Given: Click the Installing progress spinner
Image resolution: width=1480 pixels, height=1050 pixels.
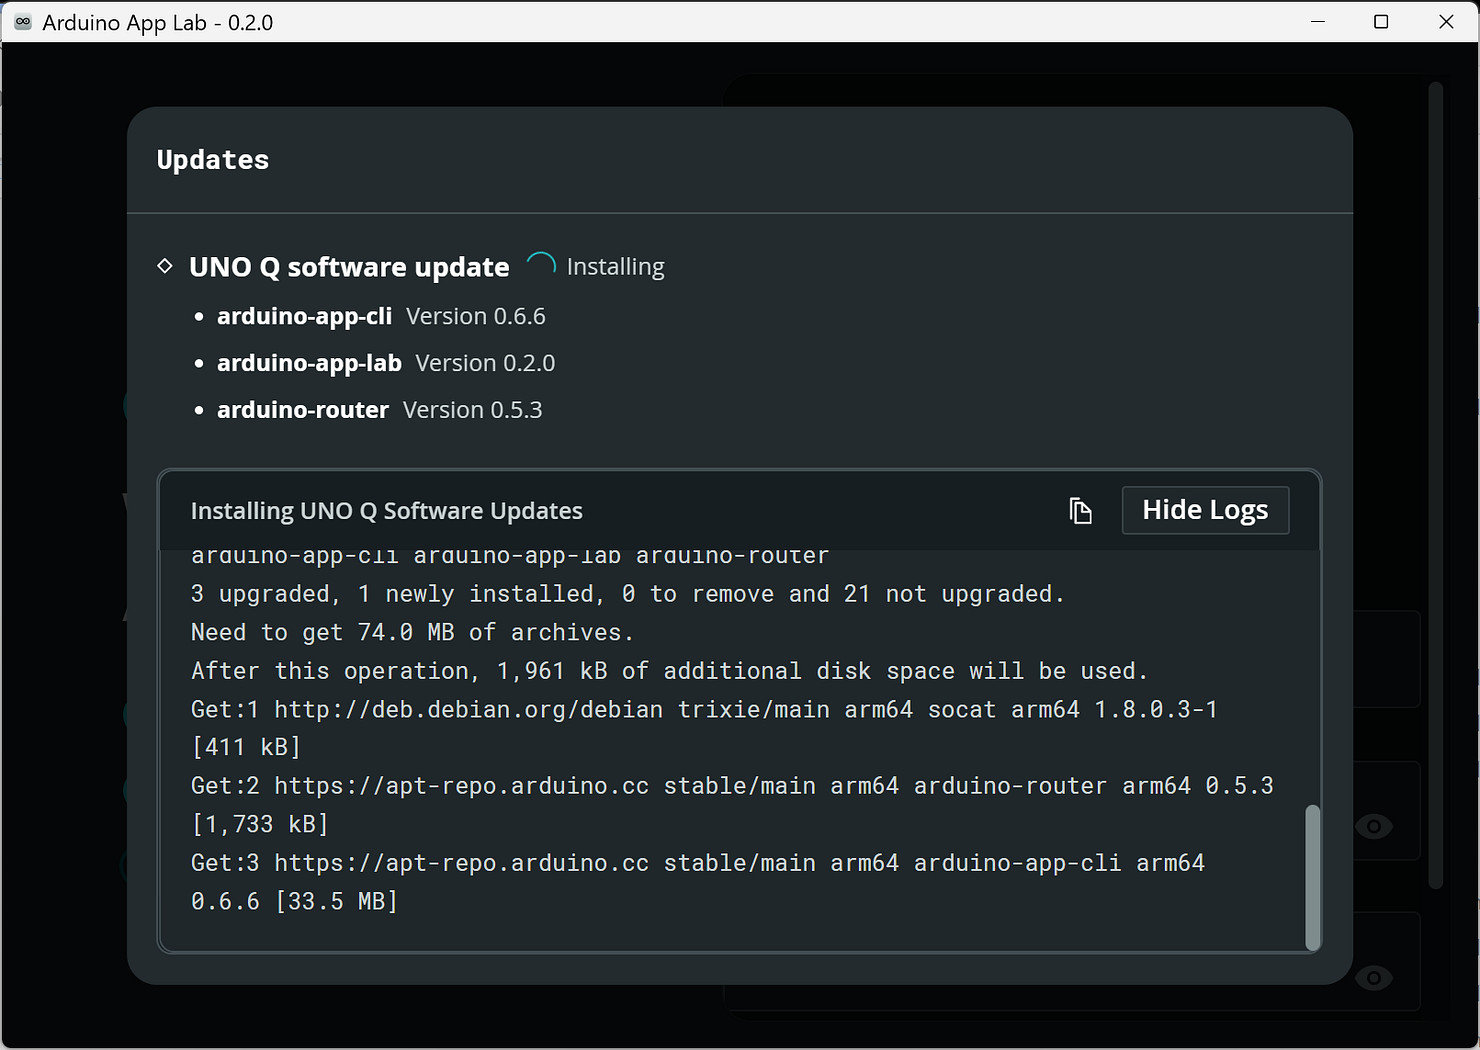Looking at the screenshot, I should pyautogui.click(x=541, y=266).
